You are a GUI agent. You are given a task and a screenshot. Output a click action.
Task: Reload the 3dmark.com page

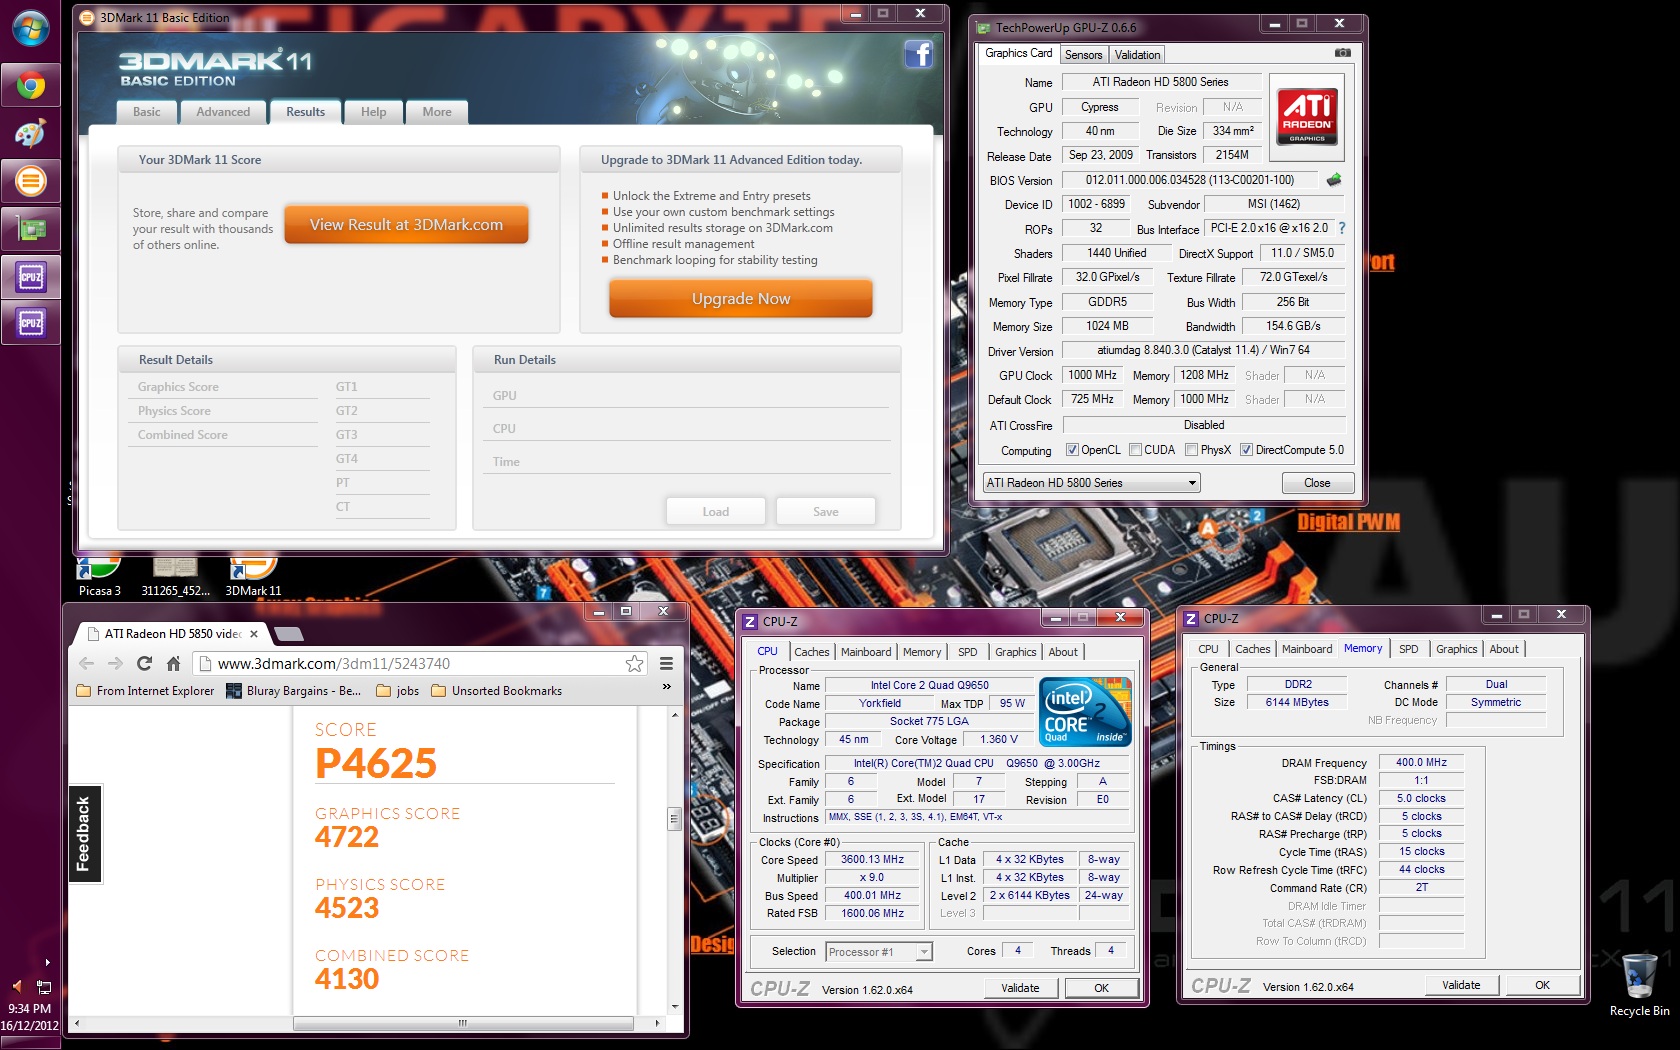[x=144, y=663]
